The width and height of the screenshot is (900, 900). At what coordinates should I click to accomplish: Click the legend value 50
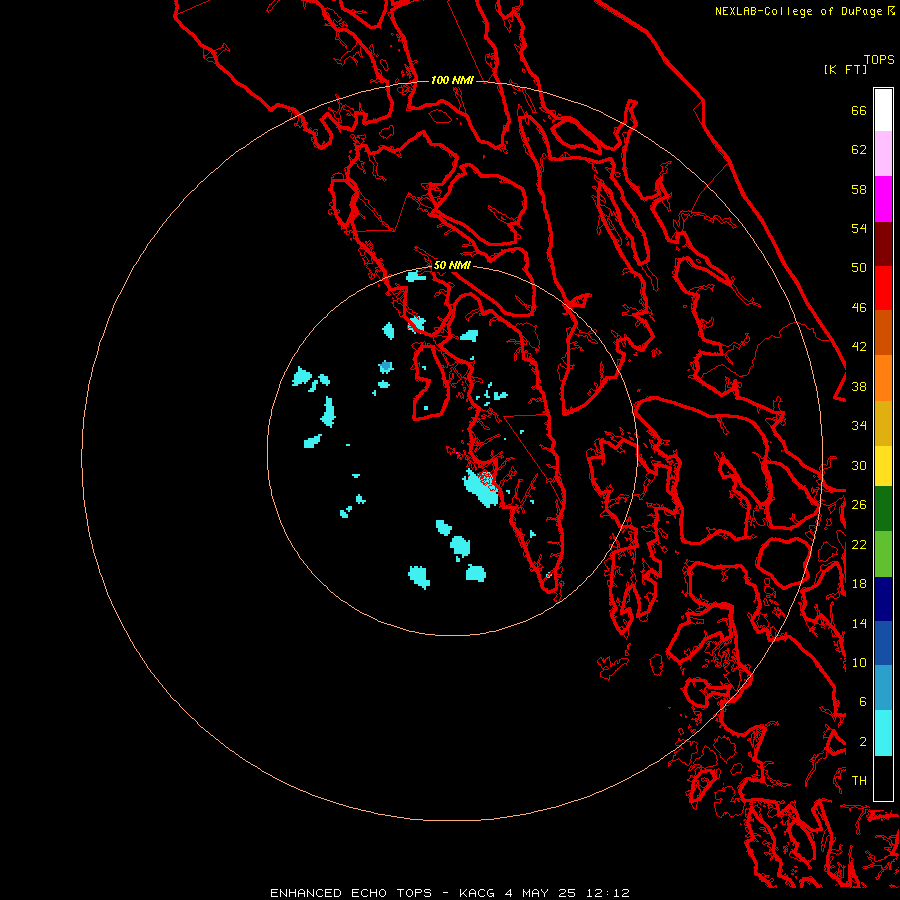(x=859, y=267)
